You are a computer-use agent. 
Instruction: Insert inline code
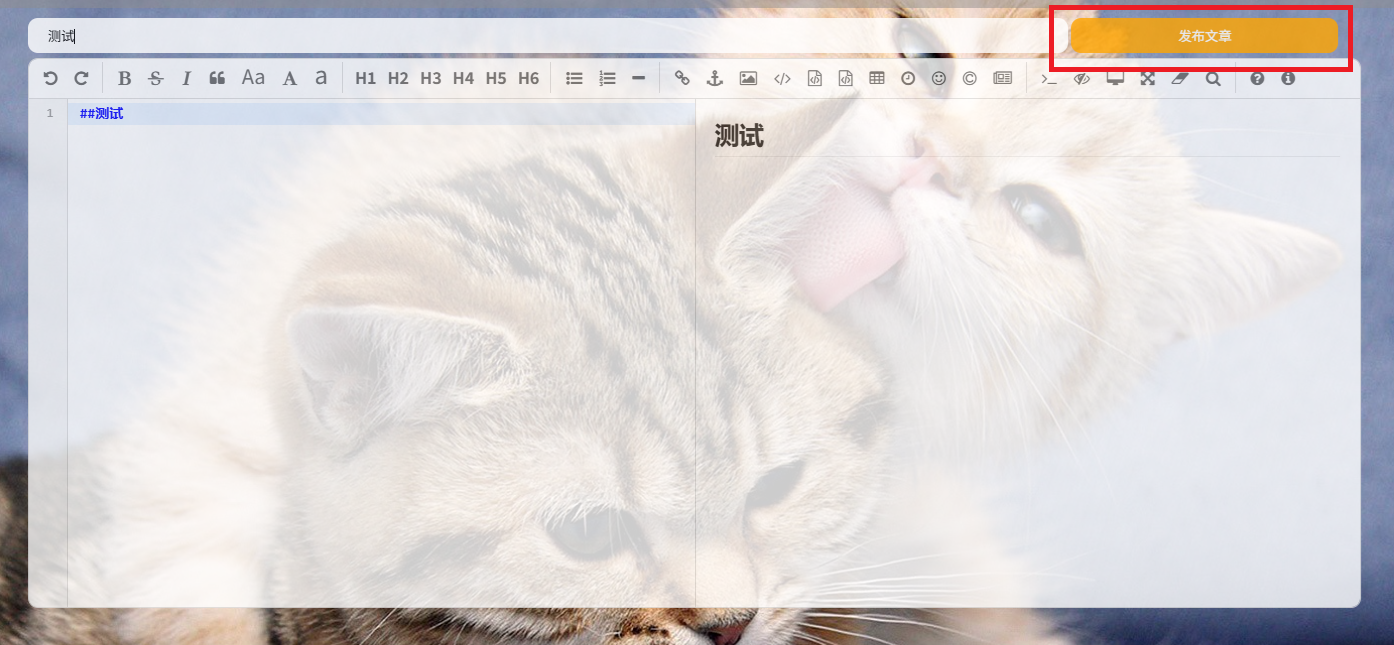pyautogui.click(x=782, y=78)
